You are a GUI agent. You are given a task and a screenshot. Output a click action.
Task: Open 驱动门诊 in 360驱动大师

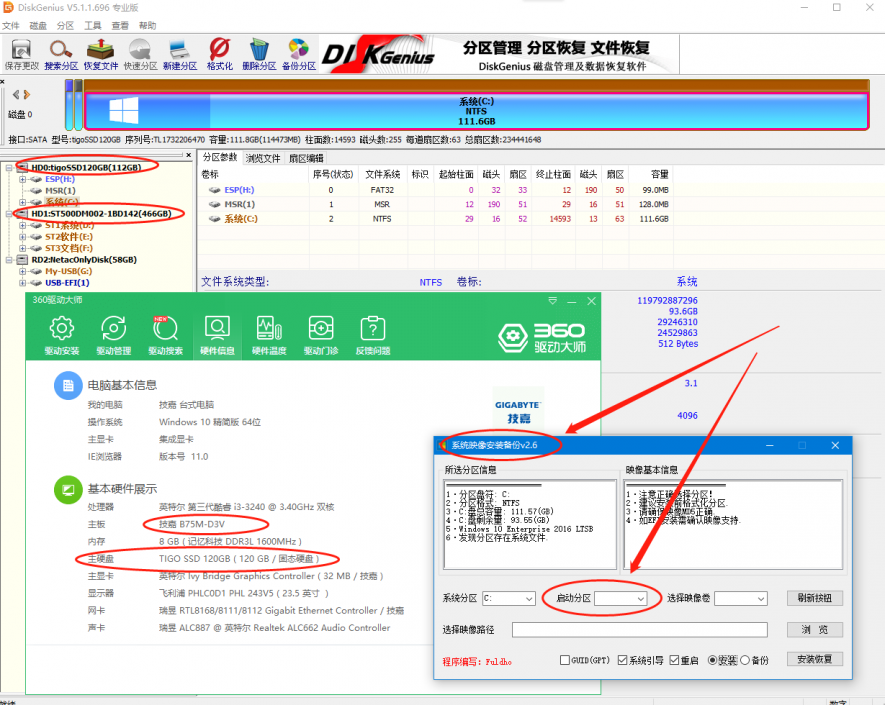321,336
